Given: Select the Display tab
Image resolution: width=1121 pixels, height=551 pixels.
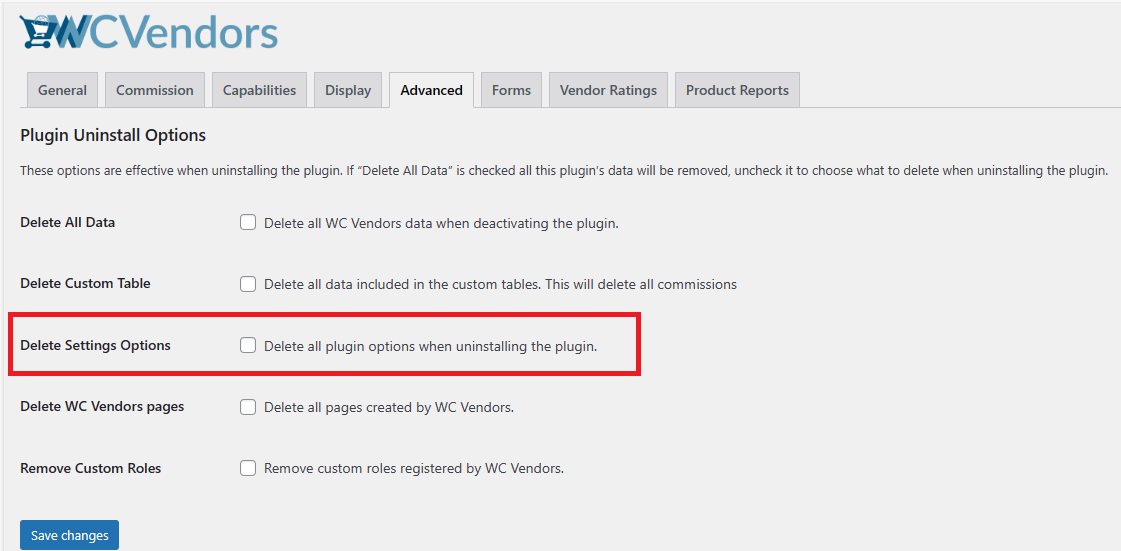Looking at the screenshot, I should 348,90.
